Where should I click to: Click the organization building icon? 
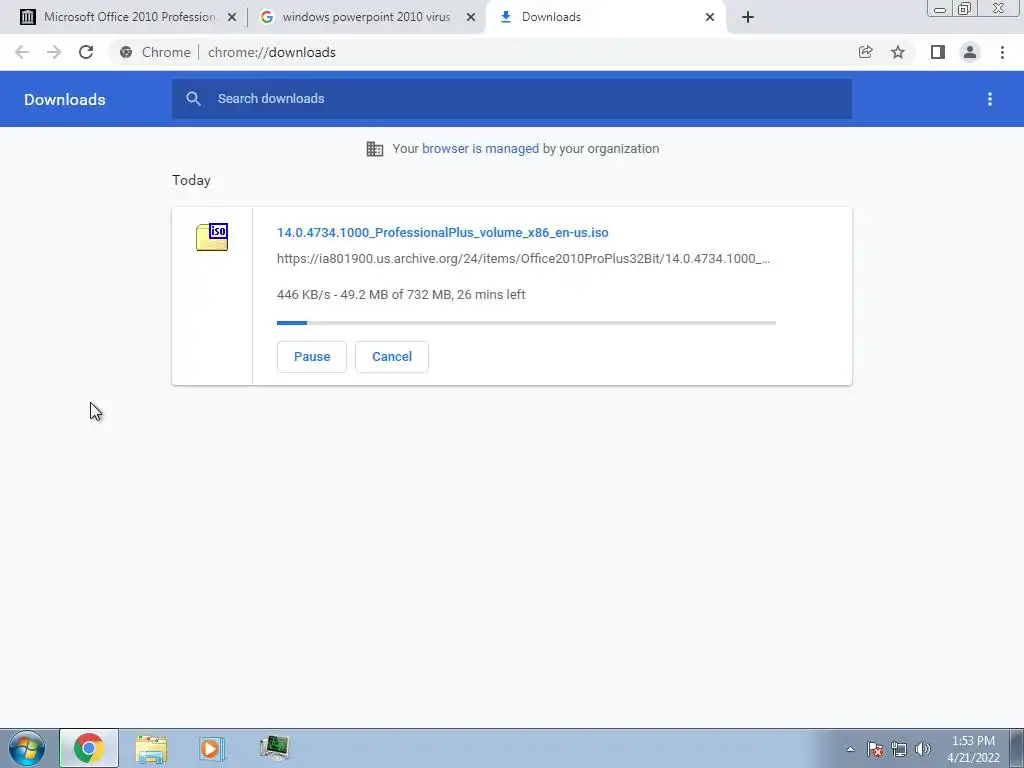(x=375, y=149)
